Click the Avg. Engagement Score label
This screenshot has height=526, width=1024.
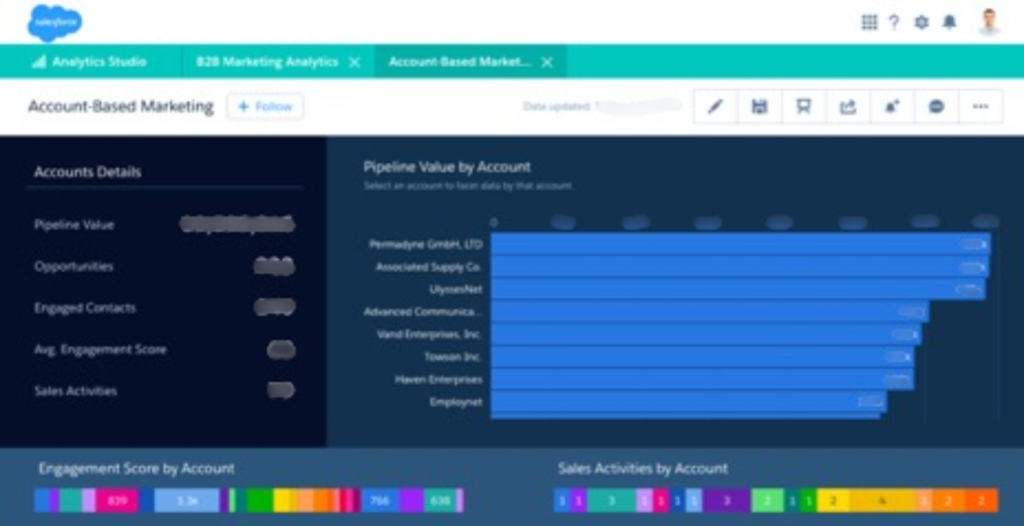coord(100,350)
